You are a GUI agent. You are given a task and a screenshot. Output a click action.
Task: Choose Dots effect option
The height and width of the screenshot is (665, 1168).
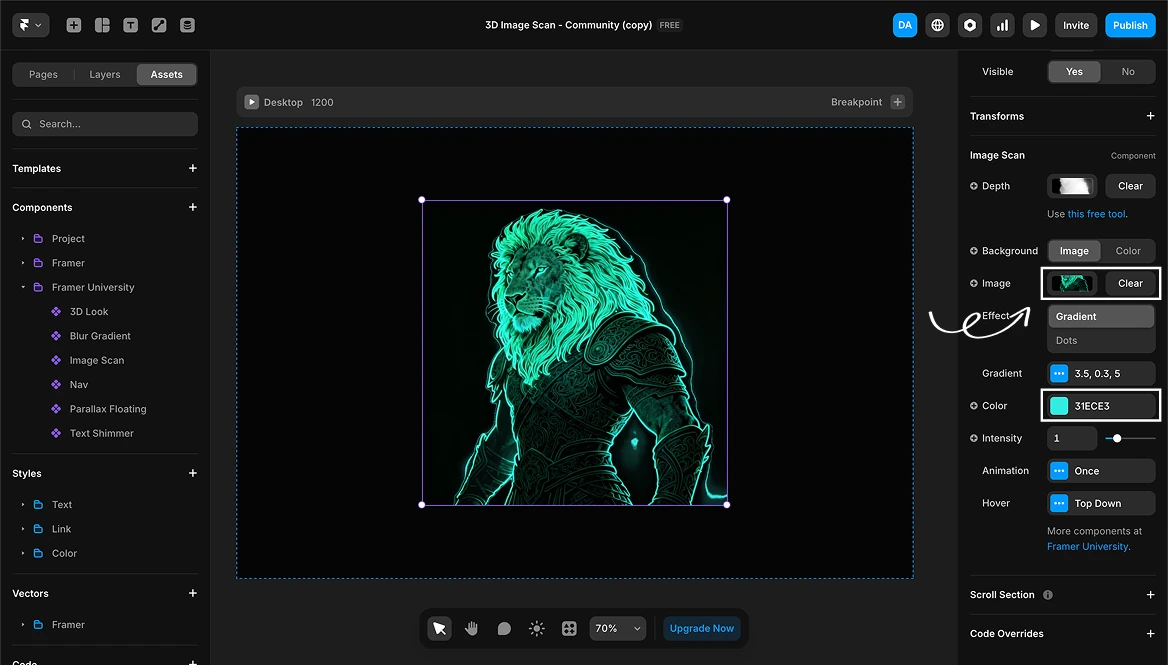click(1101, 340)
